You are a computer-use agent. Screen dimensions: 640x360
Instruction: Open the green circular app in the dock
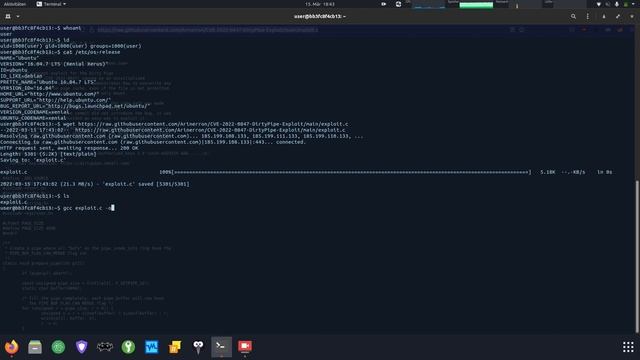pos(58,347)
